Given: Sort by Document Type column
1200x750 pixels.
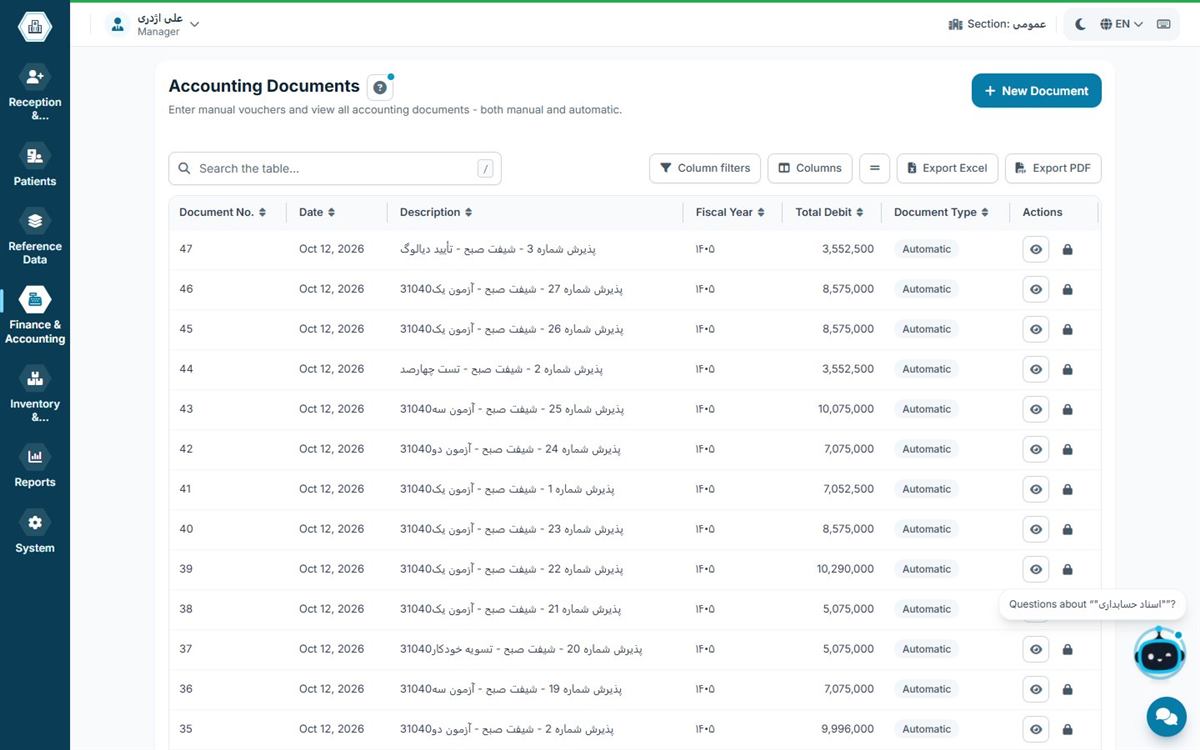Looking at the screenshot, I should pos(941,212).
